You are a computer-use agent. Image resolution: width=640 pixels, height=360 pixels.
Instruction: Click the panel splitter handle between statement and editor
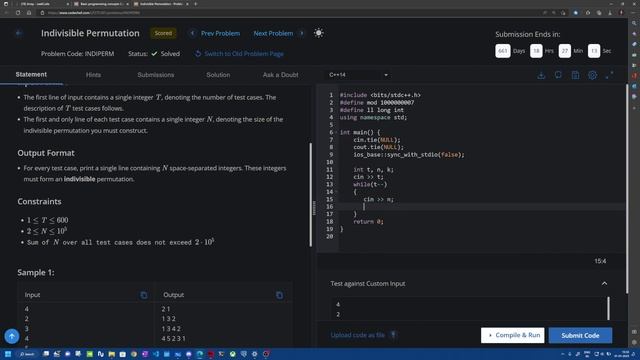click(x=314, y=208)
